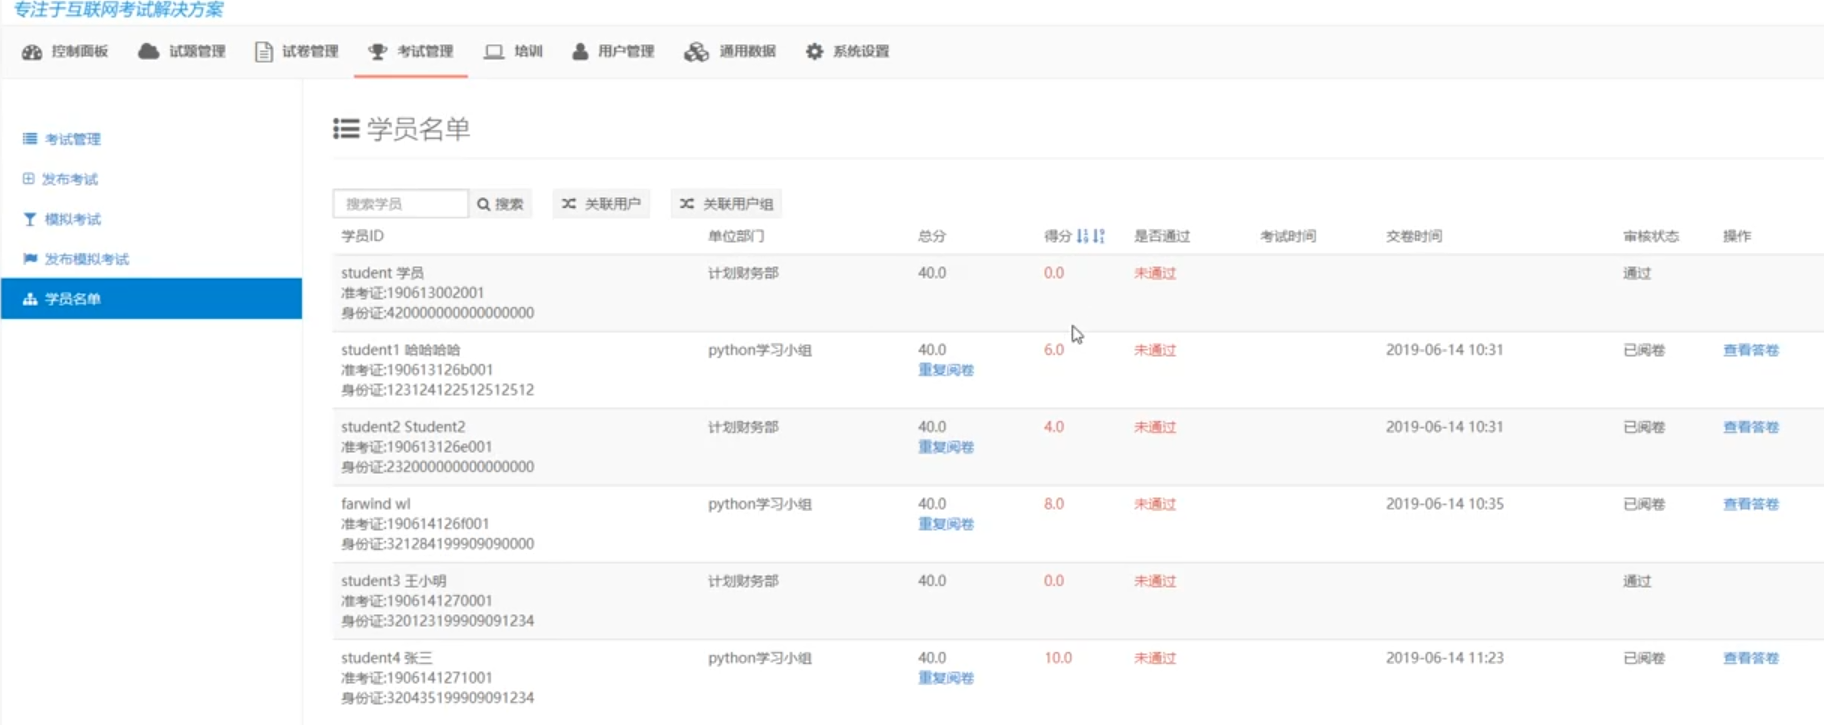Open 发布考试 in the sidebar
The width and height of the screenshot is (1824, 725).
coord(70,179)
